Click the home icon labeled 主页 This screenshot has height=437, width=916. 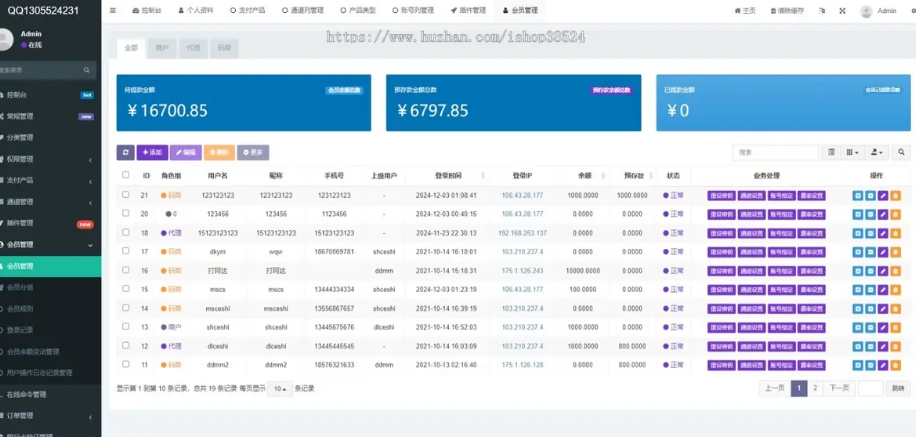pyautogui.click(x=745, y=10)
